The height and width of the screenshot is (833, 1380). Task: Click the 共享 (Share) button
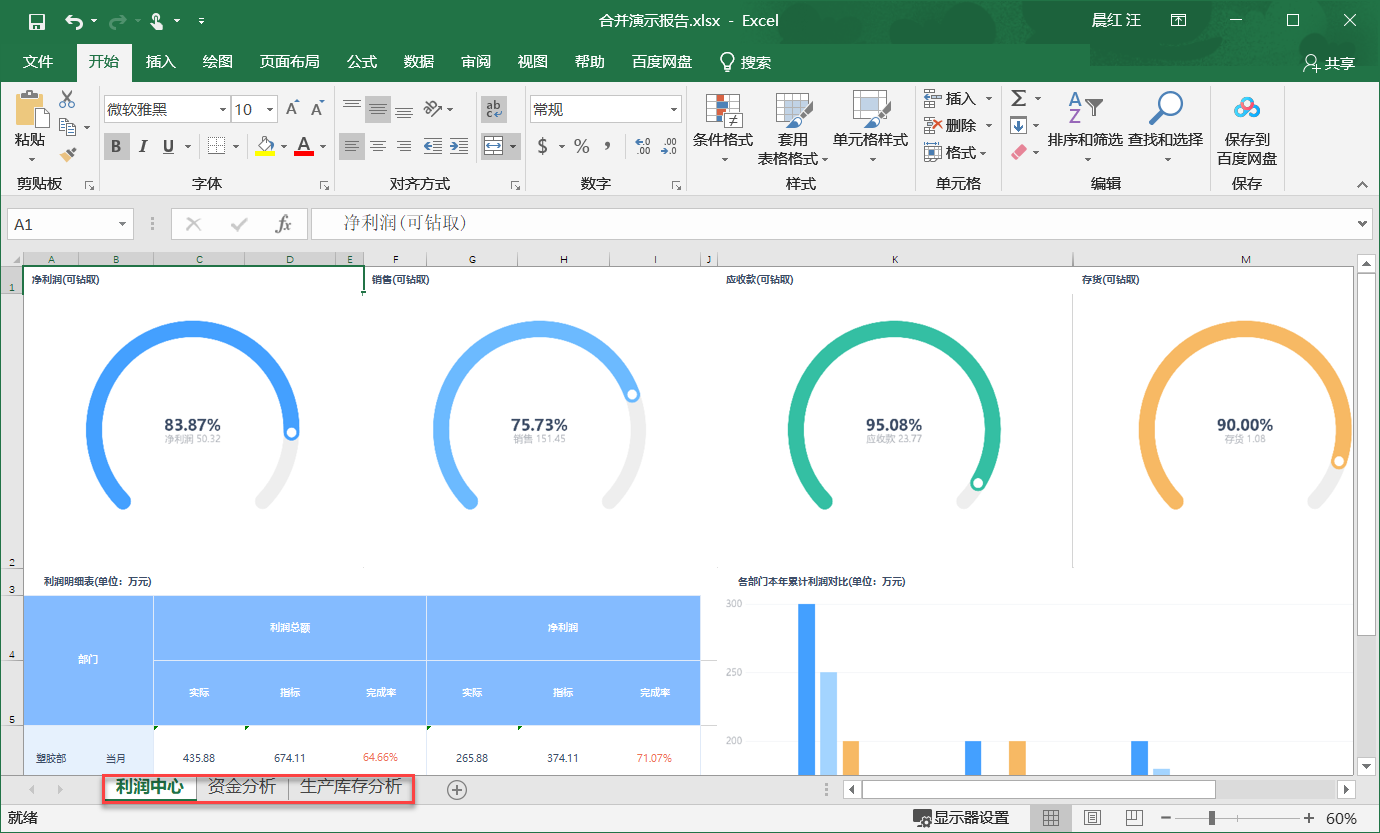pyautogui.click(x=1329, y=63)
